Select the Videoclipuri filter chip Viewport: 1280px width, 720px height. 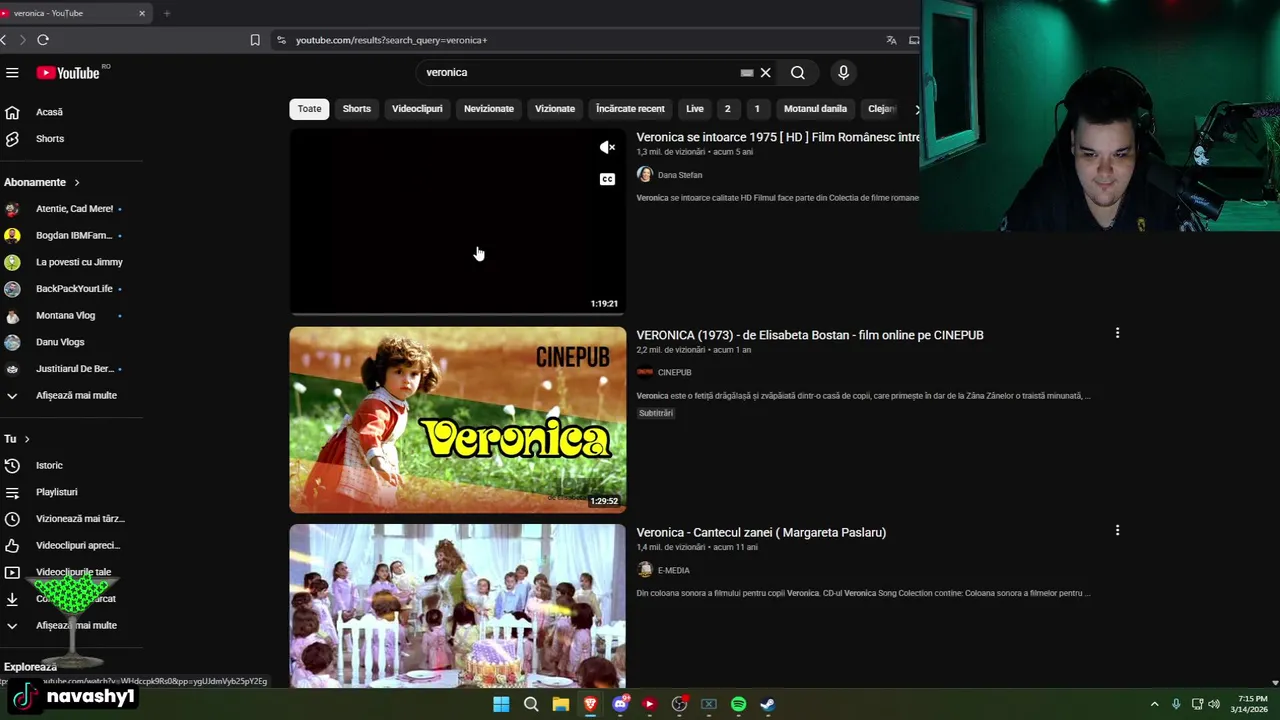(x=417, y=109)
